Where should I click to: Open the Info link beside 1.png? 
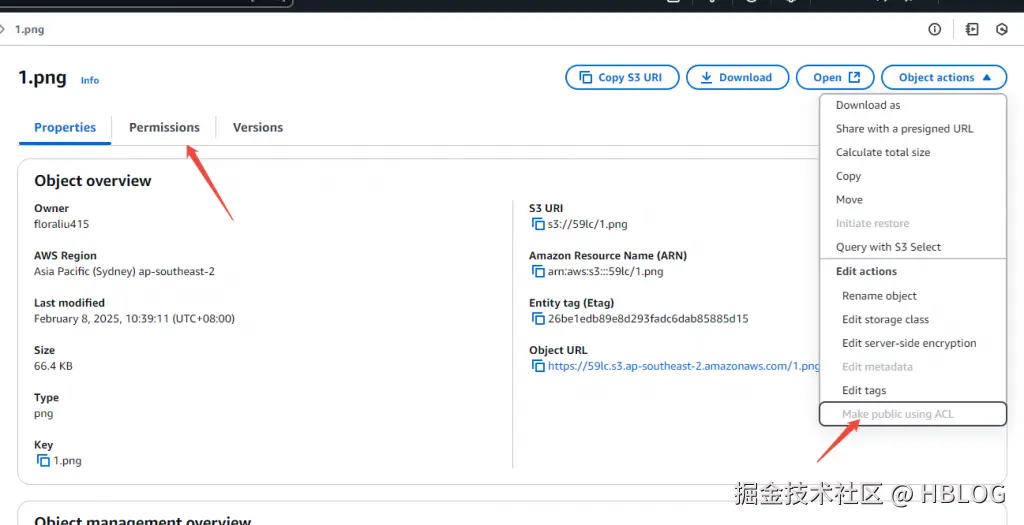[x=90, y=80]
